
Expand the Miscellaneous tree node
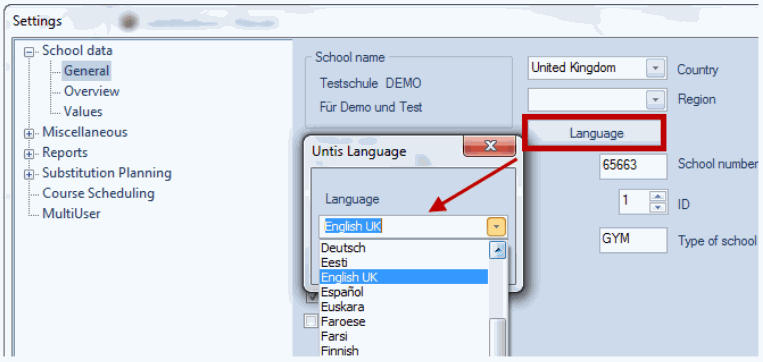coord(30,133)
